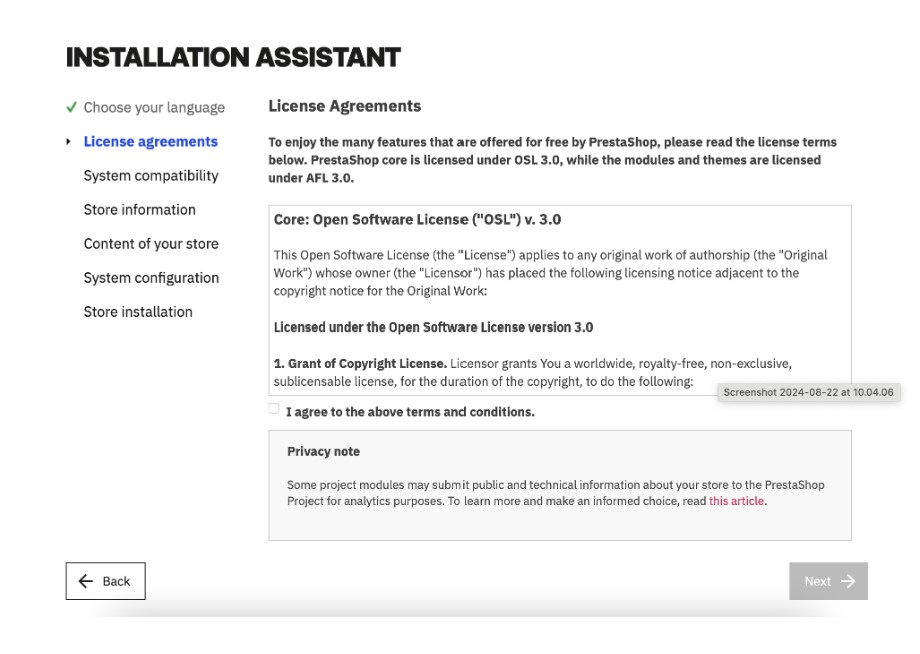Click the left arrow icon in Back
Image resolution: width=920 pixels, height=654 pixels.
tap(86, 581)
